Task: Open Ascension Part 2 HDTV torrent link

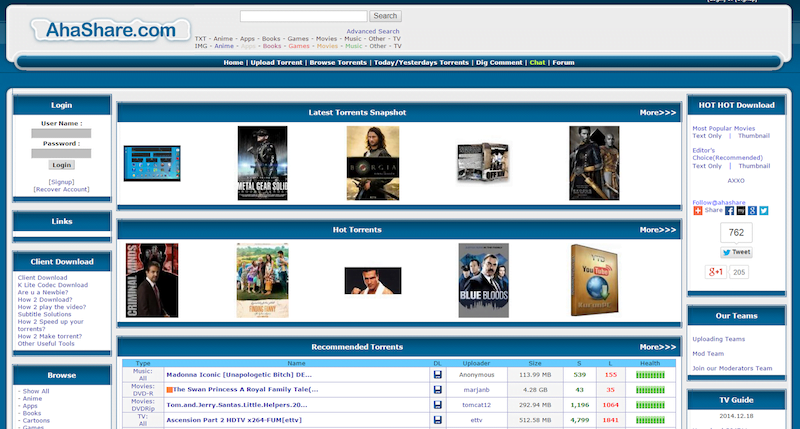Action: pos(234,420)
